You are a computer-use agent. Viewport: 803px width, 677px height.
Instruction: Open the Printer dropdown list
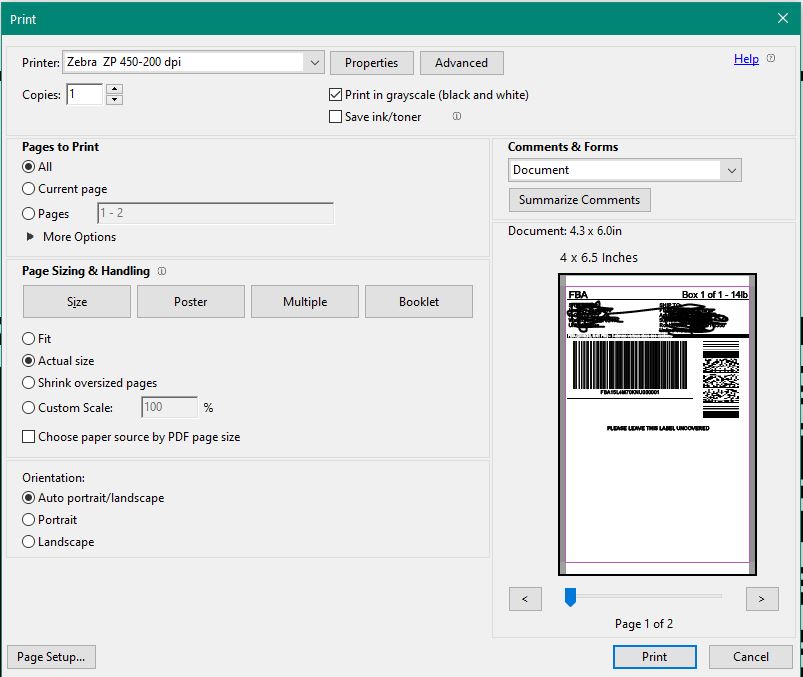(315, 63)
